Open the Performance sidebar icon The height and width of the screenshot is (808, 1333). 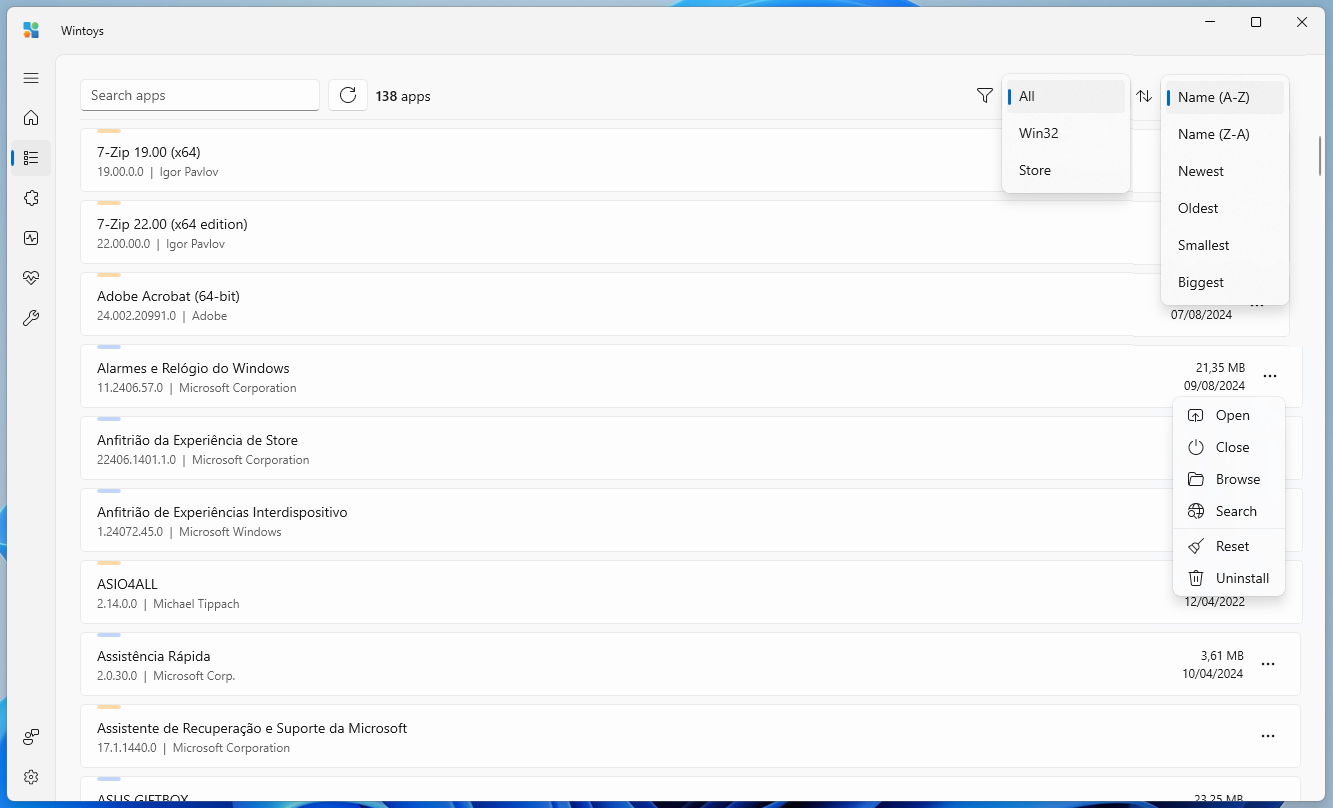tap(31, 238)
